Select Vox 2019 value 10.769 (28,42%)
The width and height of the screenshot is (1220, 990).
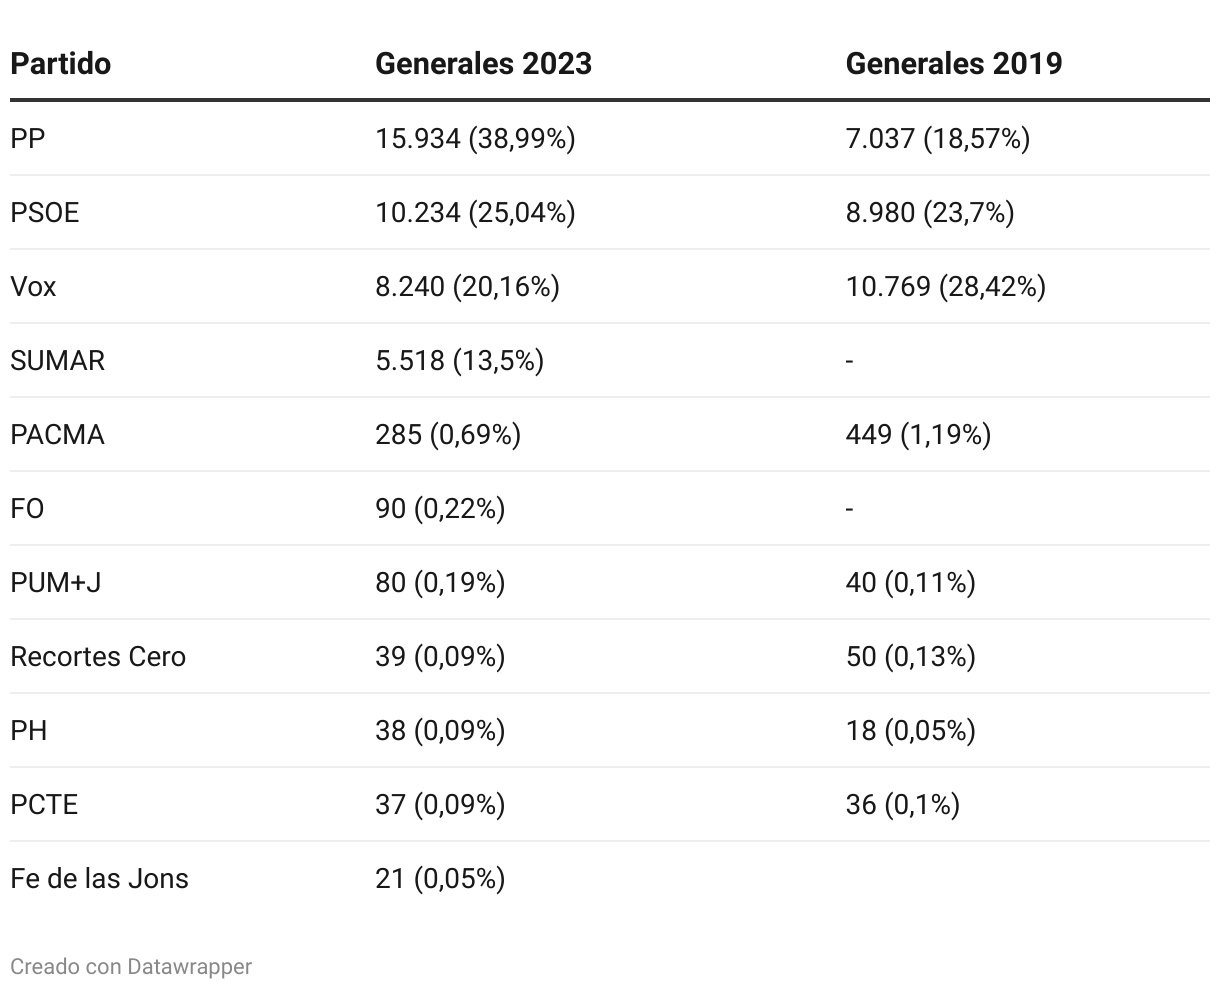tap(945, 286)
